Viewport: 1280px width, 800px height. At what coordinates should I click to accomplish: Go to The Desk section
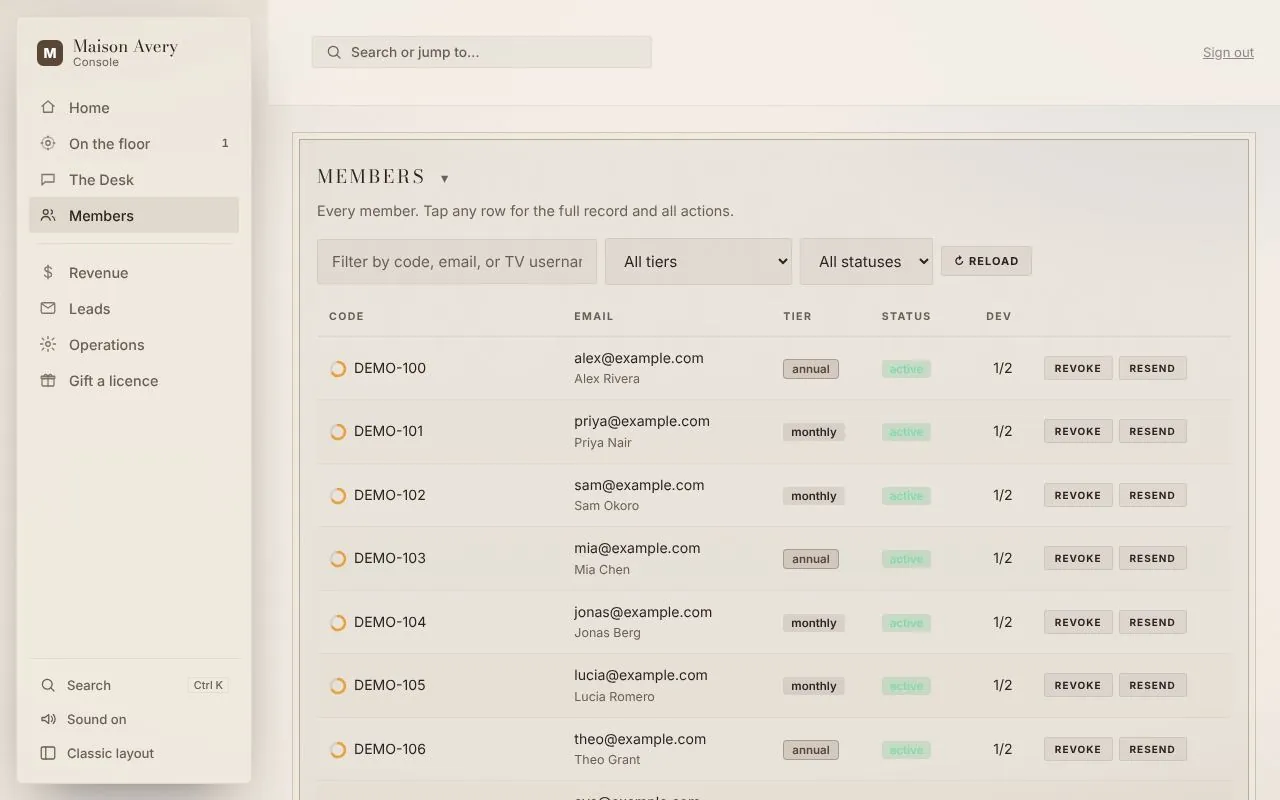coord(134,179)
